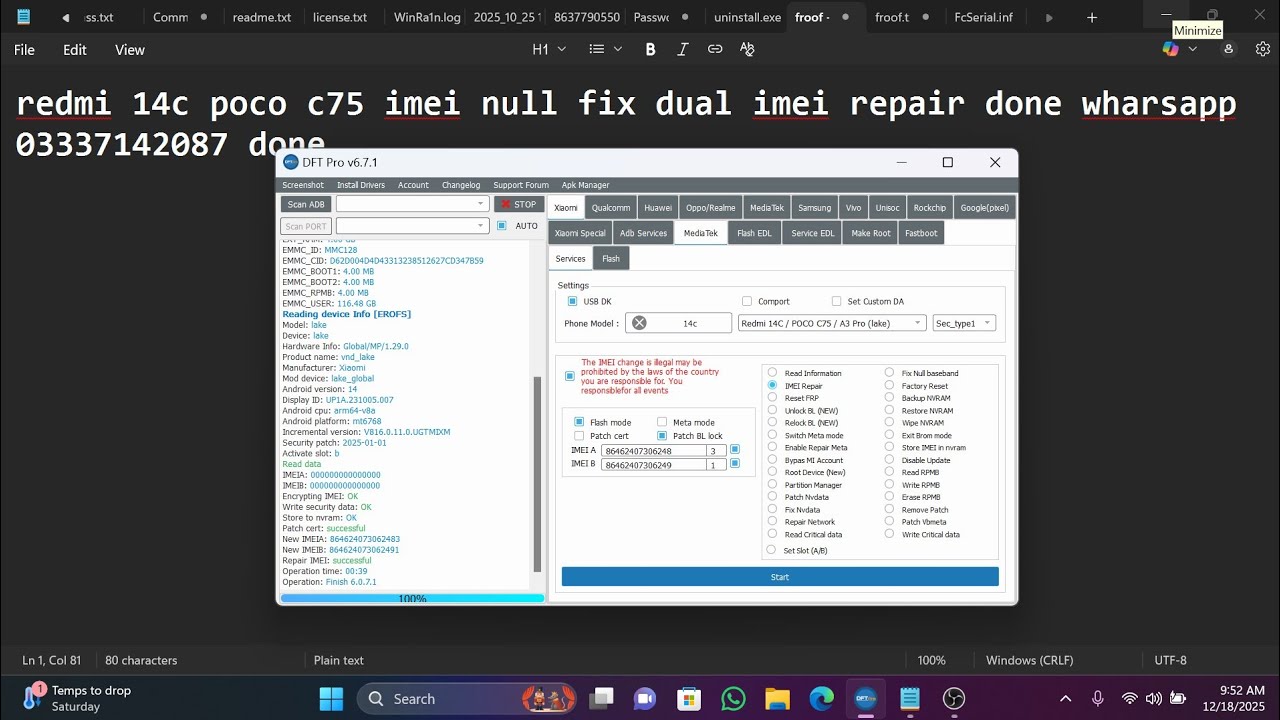Click the Start button in DFT Pro

point(780,577)
